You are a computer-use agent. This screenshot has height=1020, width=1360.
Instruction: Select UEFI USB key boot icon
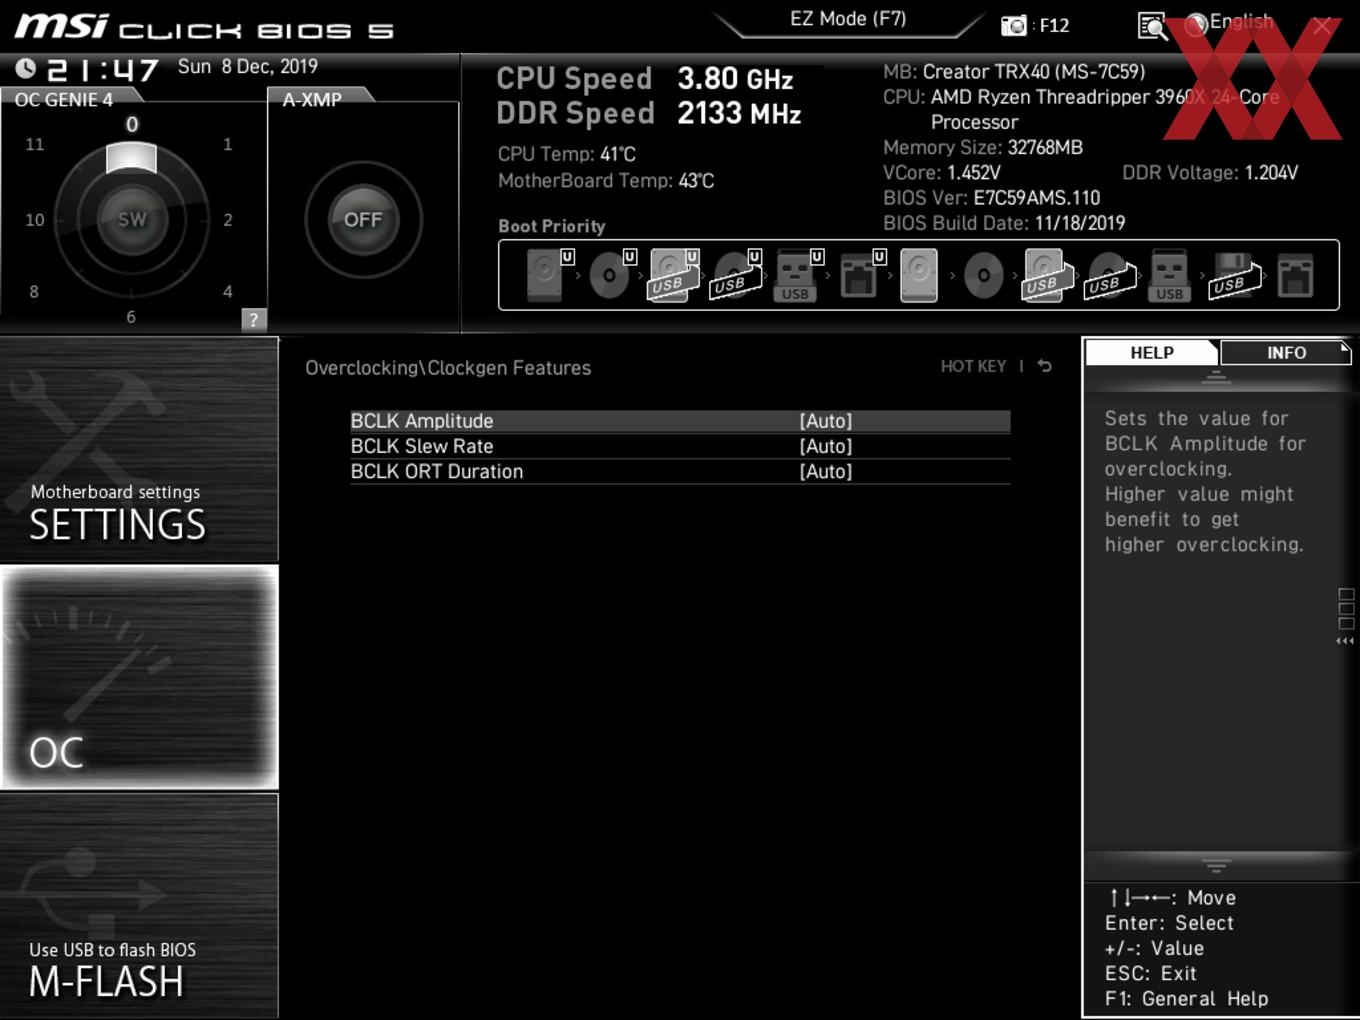[x=798, y=275]
